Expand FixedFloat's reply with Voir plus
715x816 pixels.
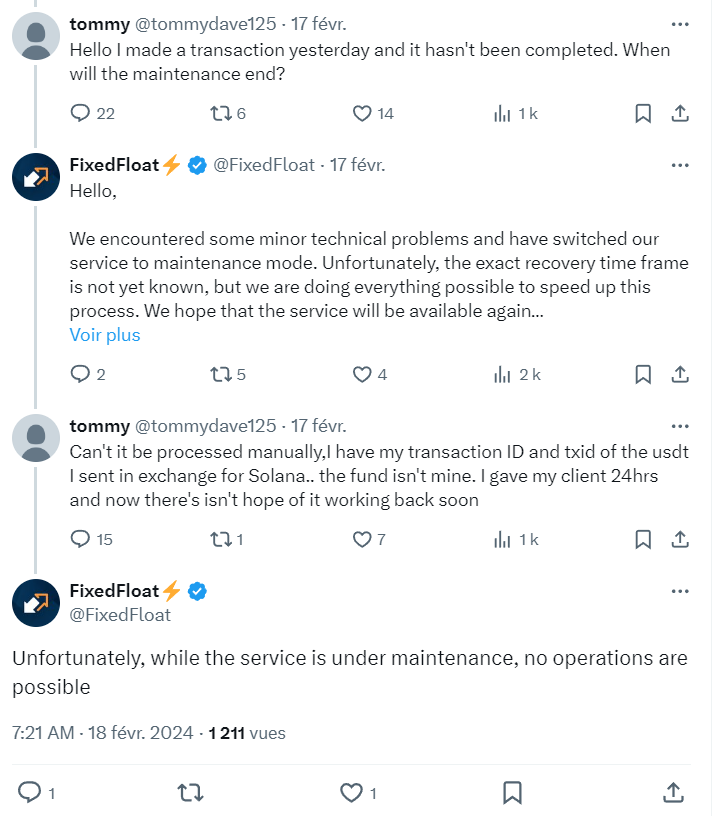[104, 335]
